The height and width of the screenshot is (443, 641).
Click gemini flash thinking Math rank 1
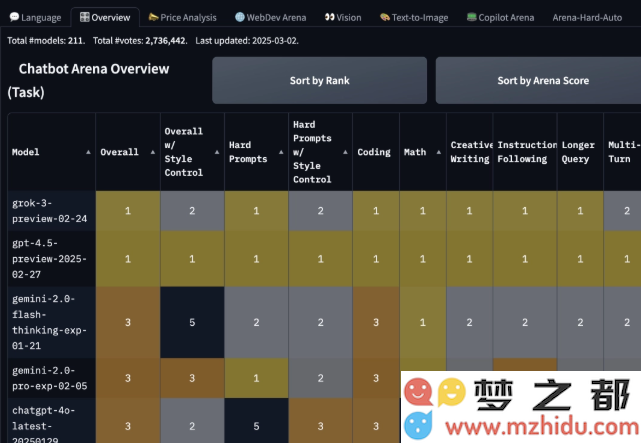(x=423, y=322)
